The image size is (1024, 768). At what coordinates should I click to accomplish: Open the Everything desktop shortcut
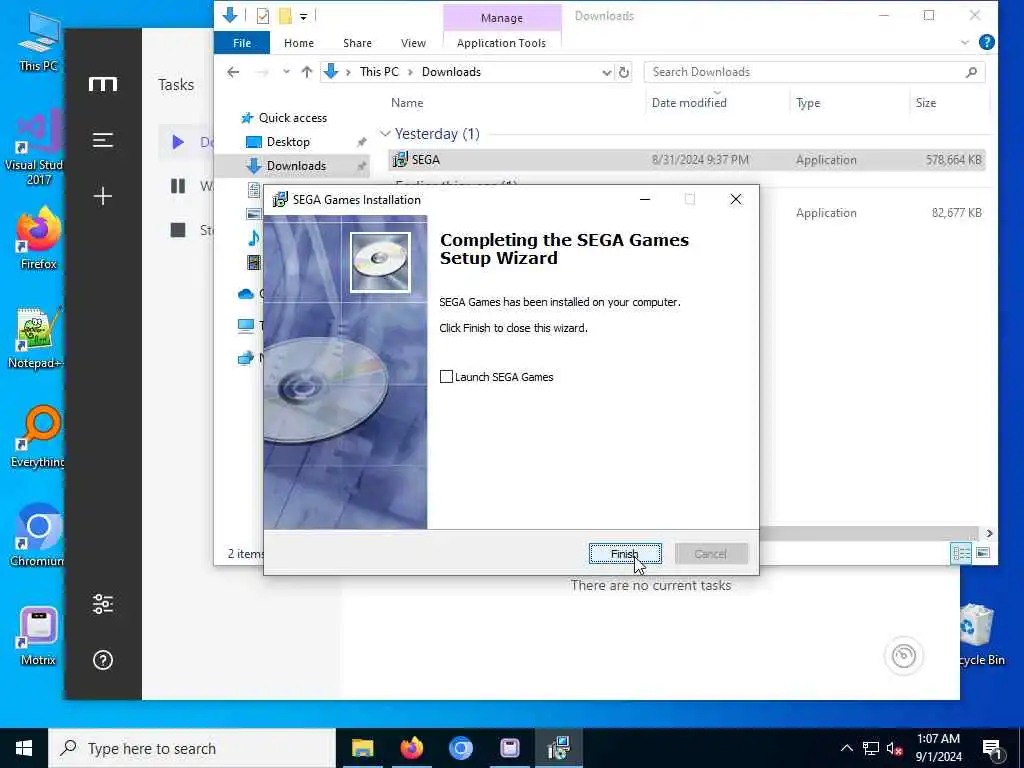click(x=37, y=438)
